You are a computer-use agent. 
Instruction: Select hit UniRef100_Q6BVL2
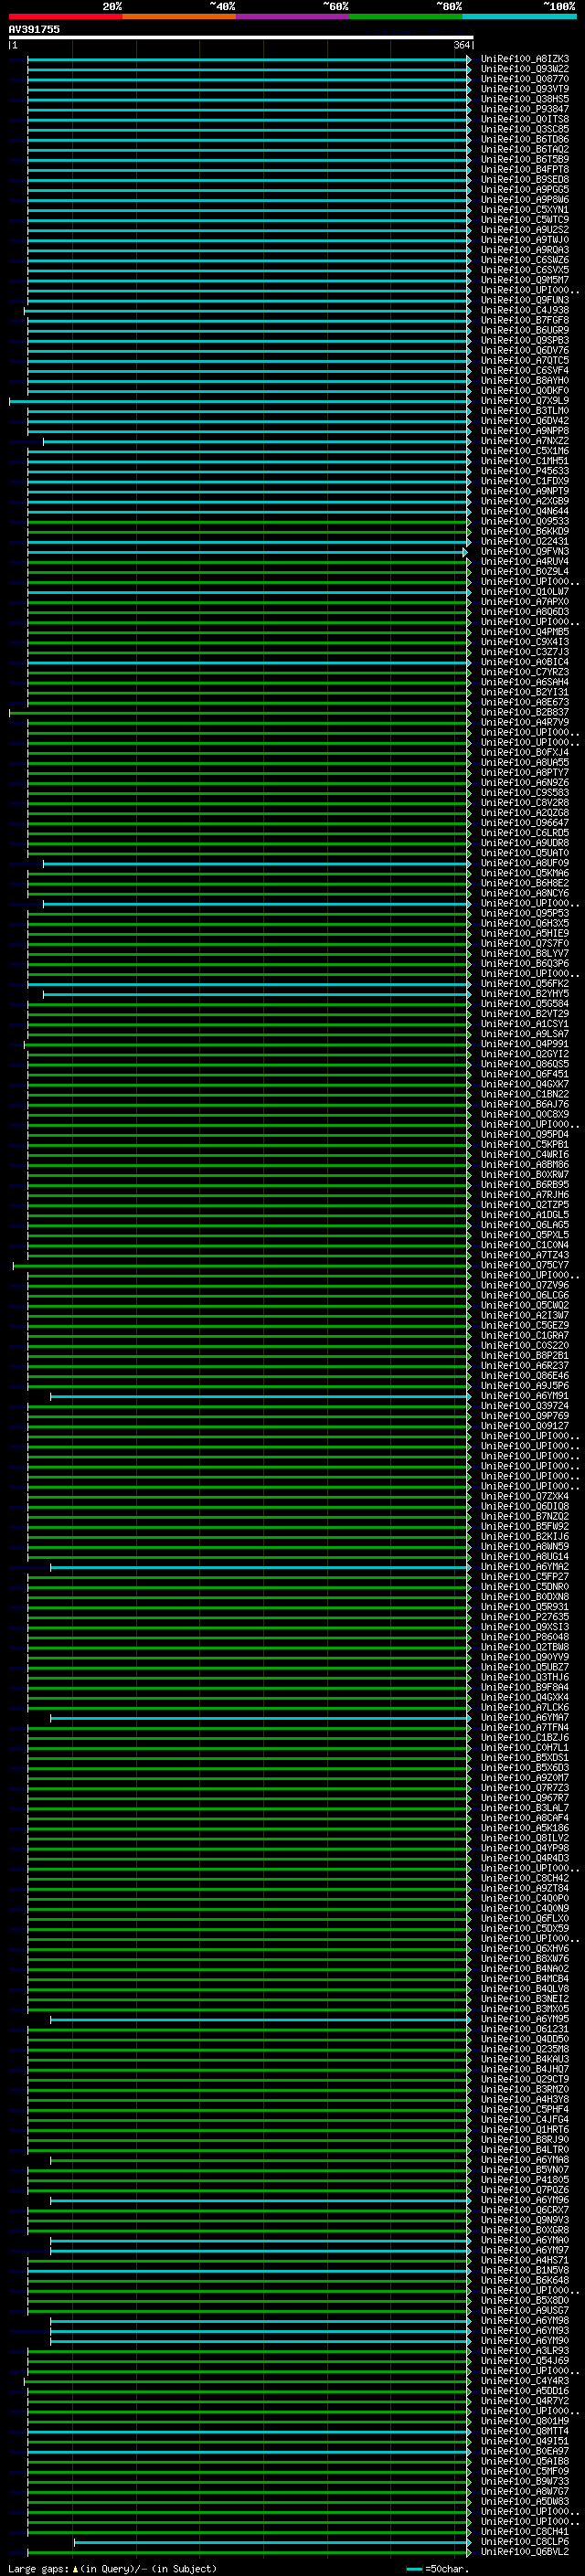tap(525, 2553)
